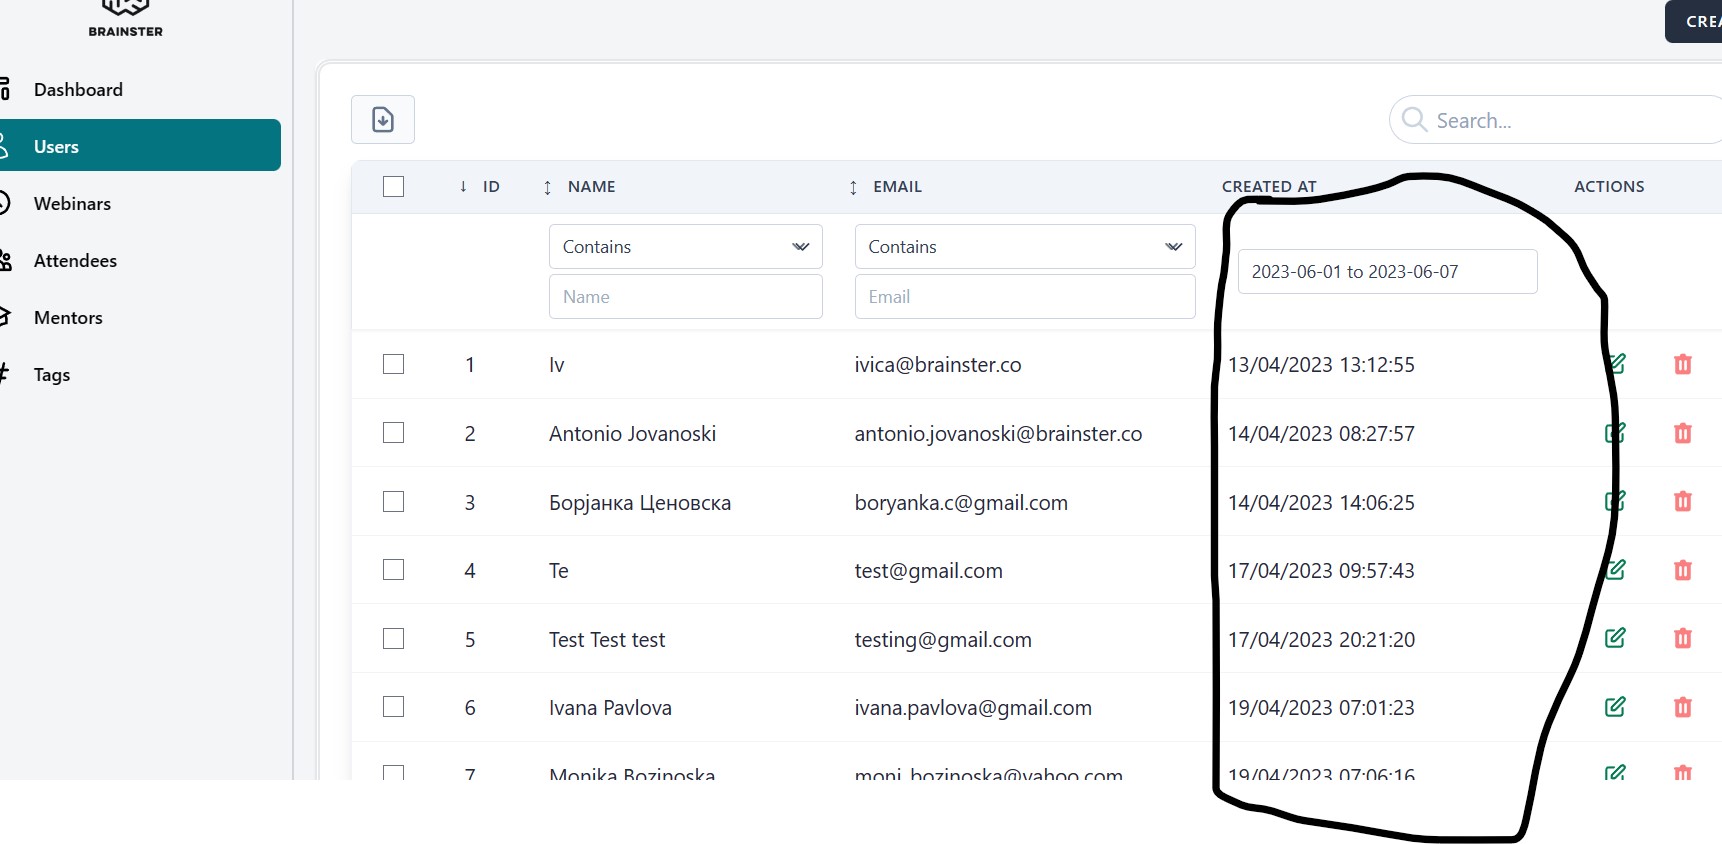Screen dimensions: 1722x844
Task: Open Webinars in the sidebar
Action: click(72, 204)
